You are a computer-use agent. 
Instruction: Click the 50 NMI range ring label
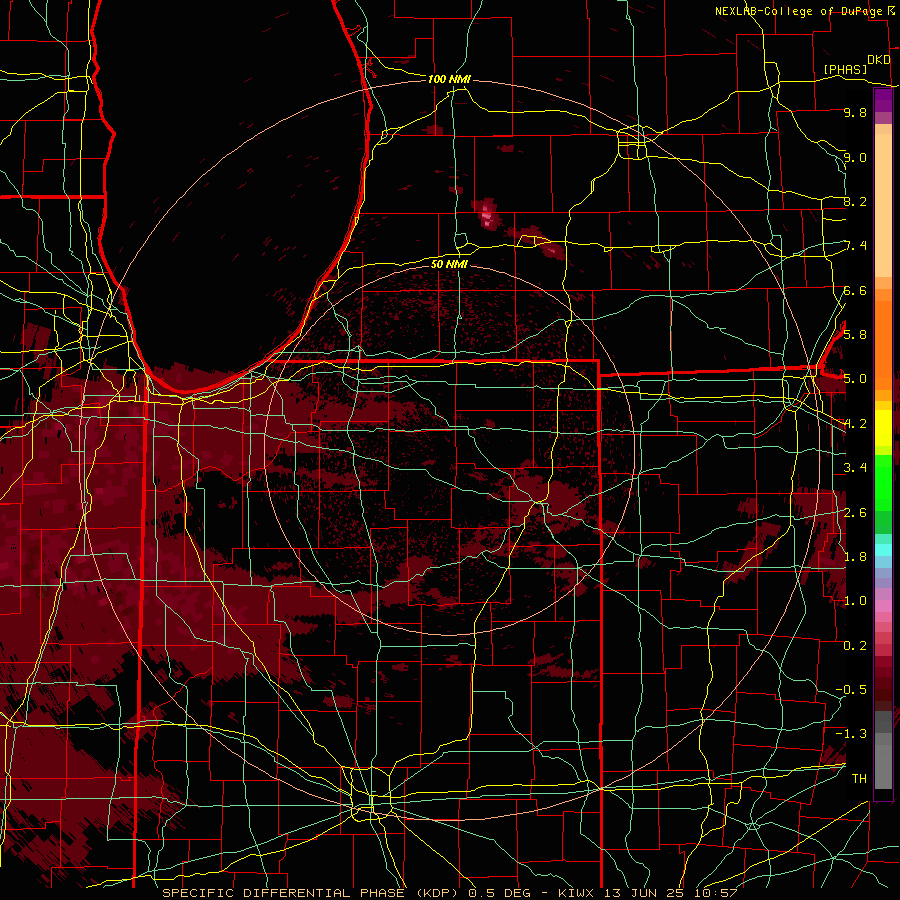449,264
